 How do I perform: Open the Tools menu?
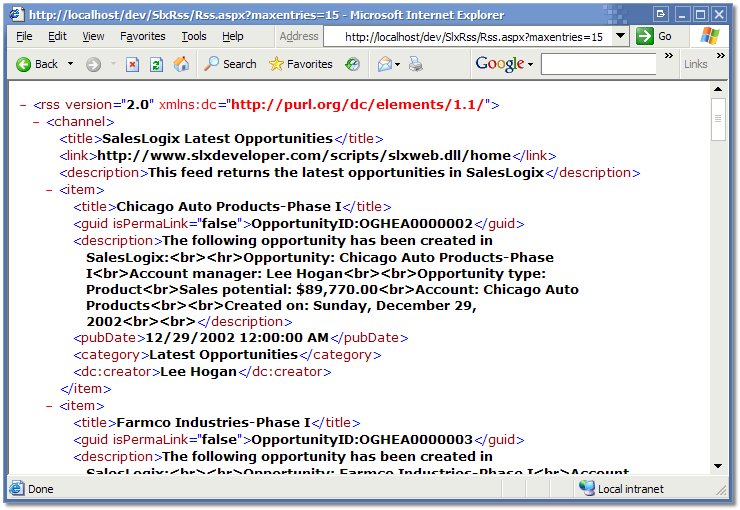(194, 36)
